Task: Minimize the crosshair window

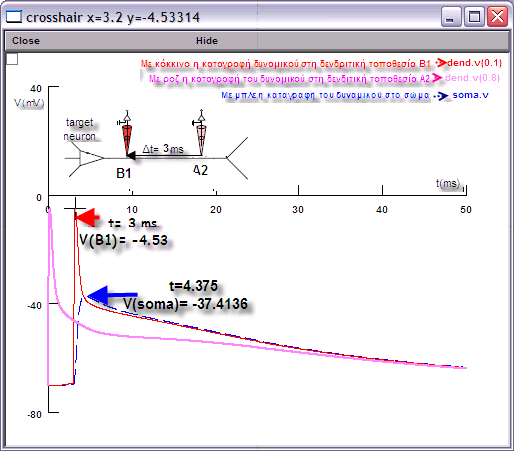Action: [x=450, y=17]
